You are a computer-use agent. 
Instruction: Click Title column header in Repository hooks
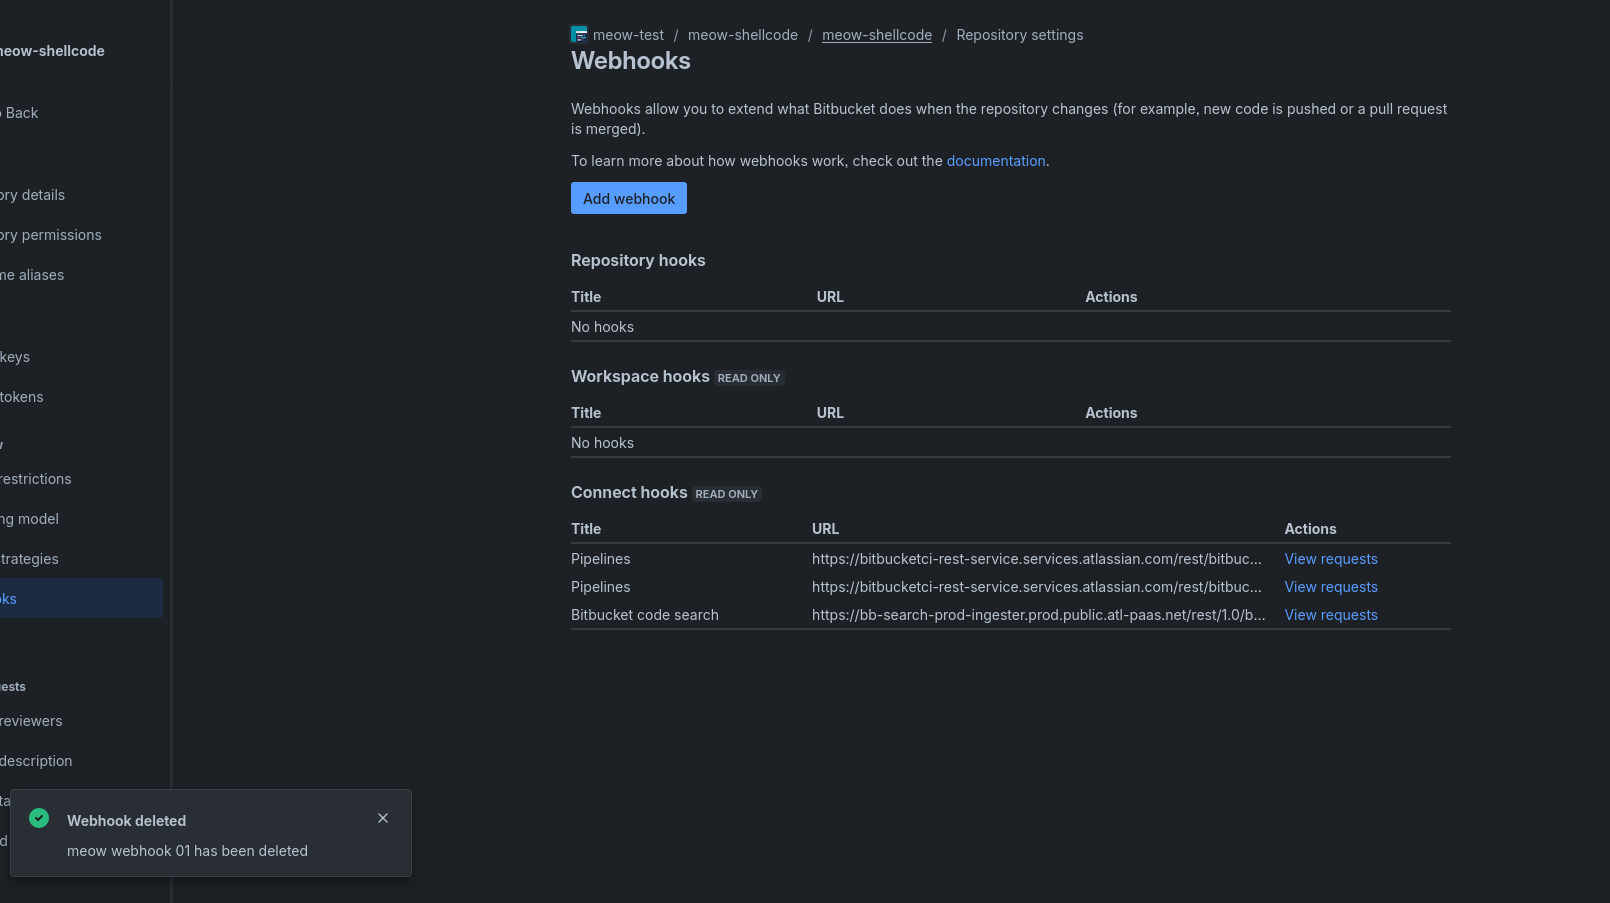(586, 297)
